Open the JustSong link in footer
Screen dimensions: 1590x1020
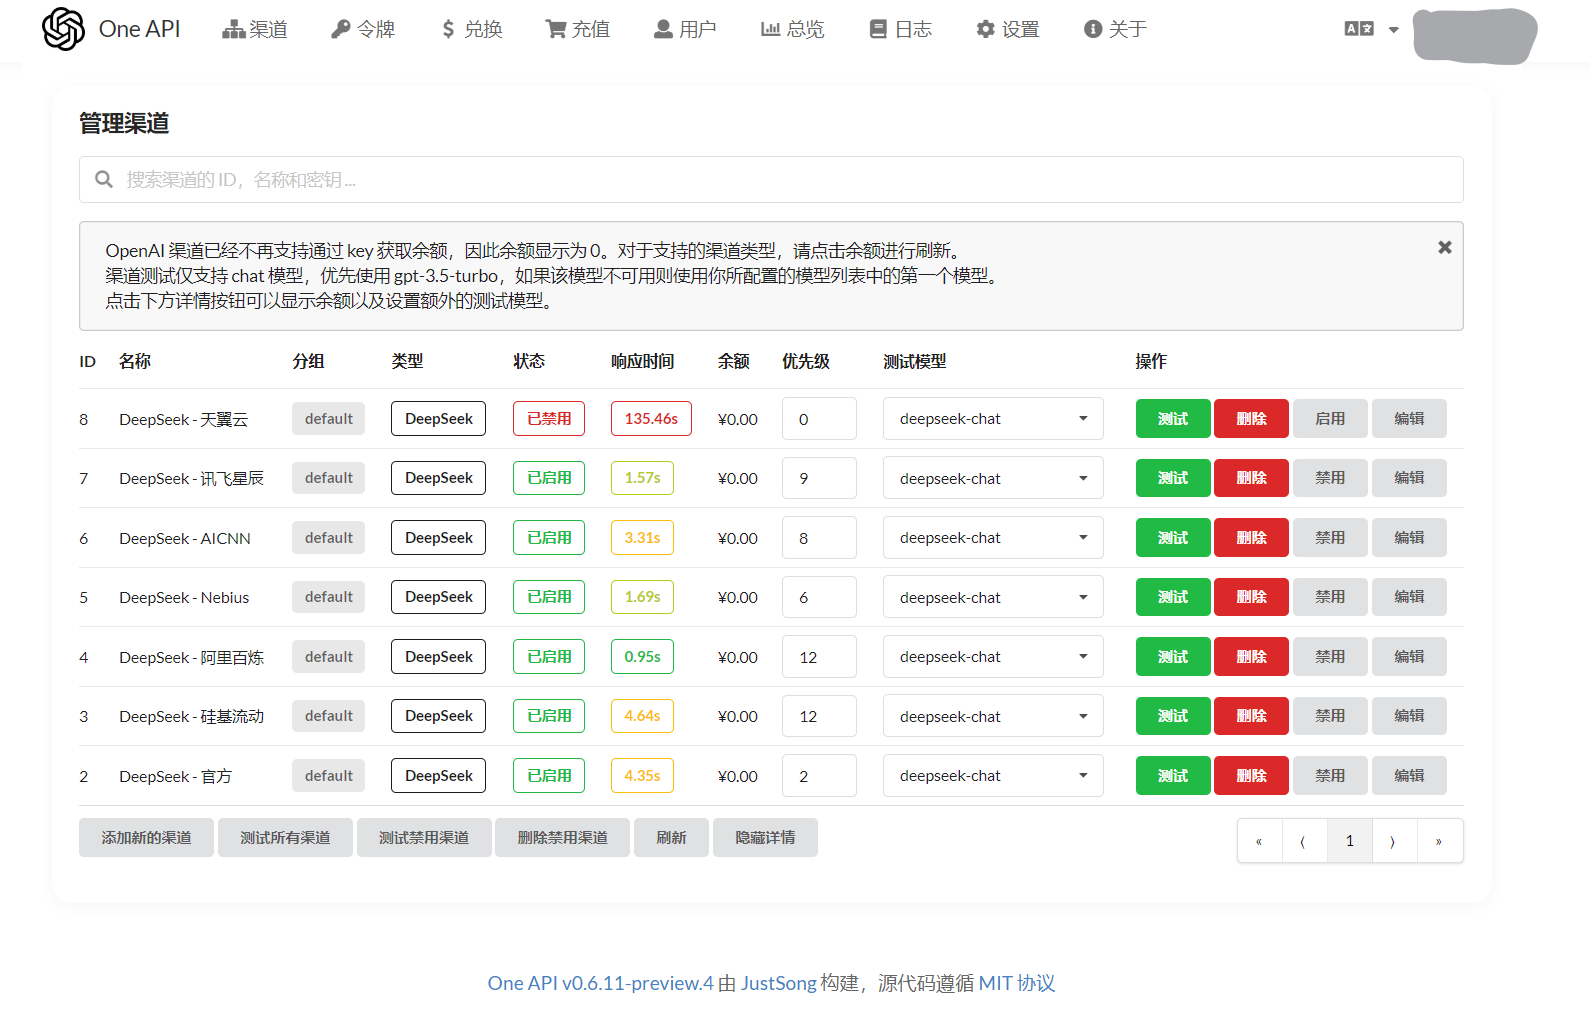[778, 983]
